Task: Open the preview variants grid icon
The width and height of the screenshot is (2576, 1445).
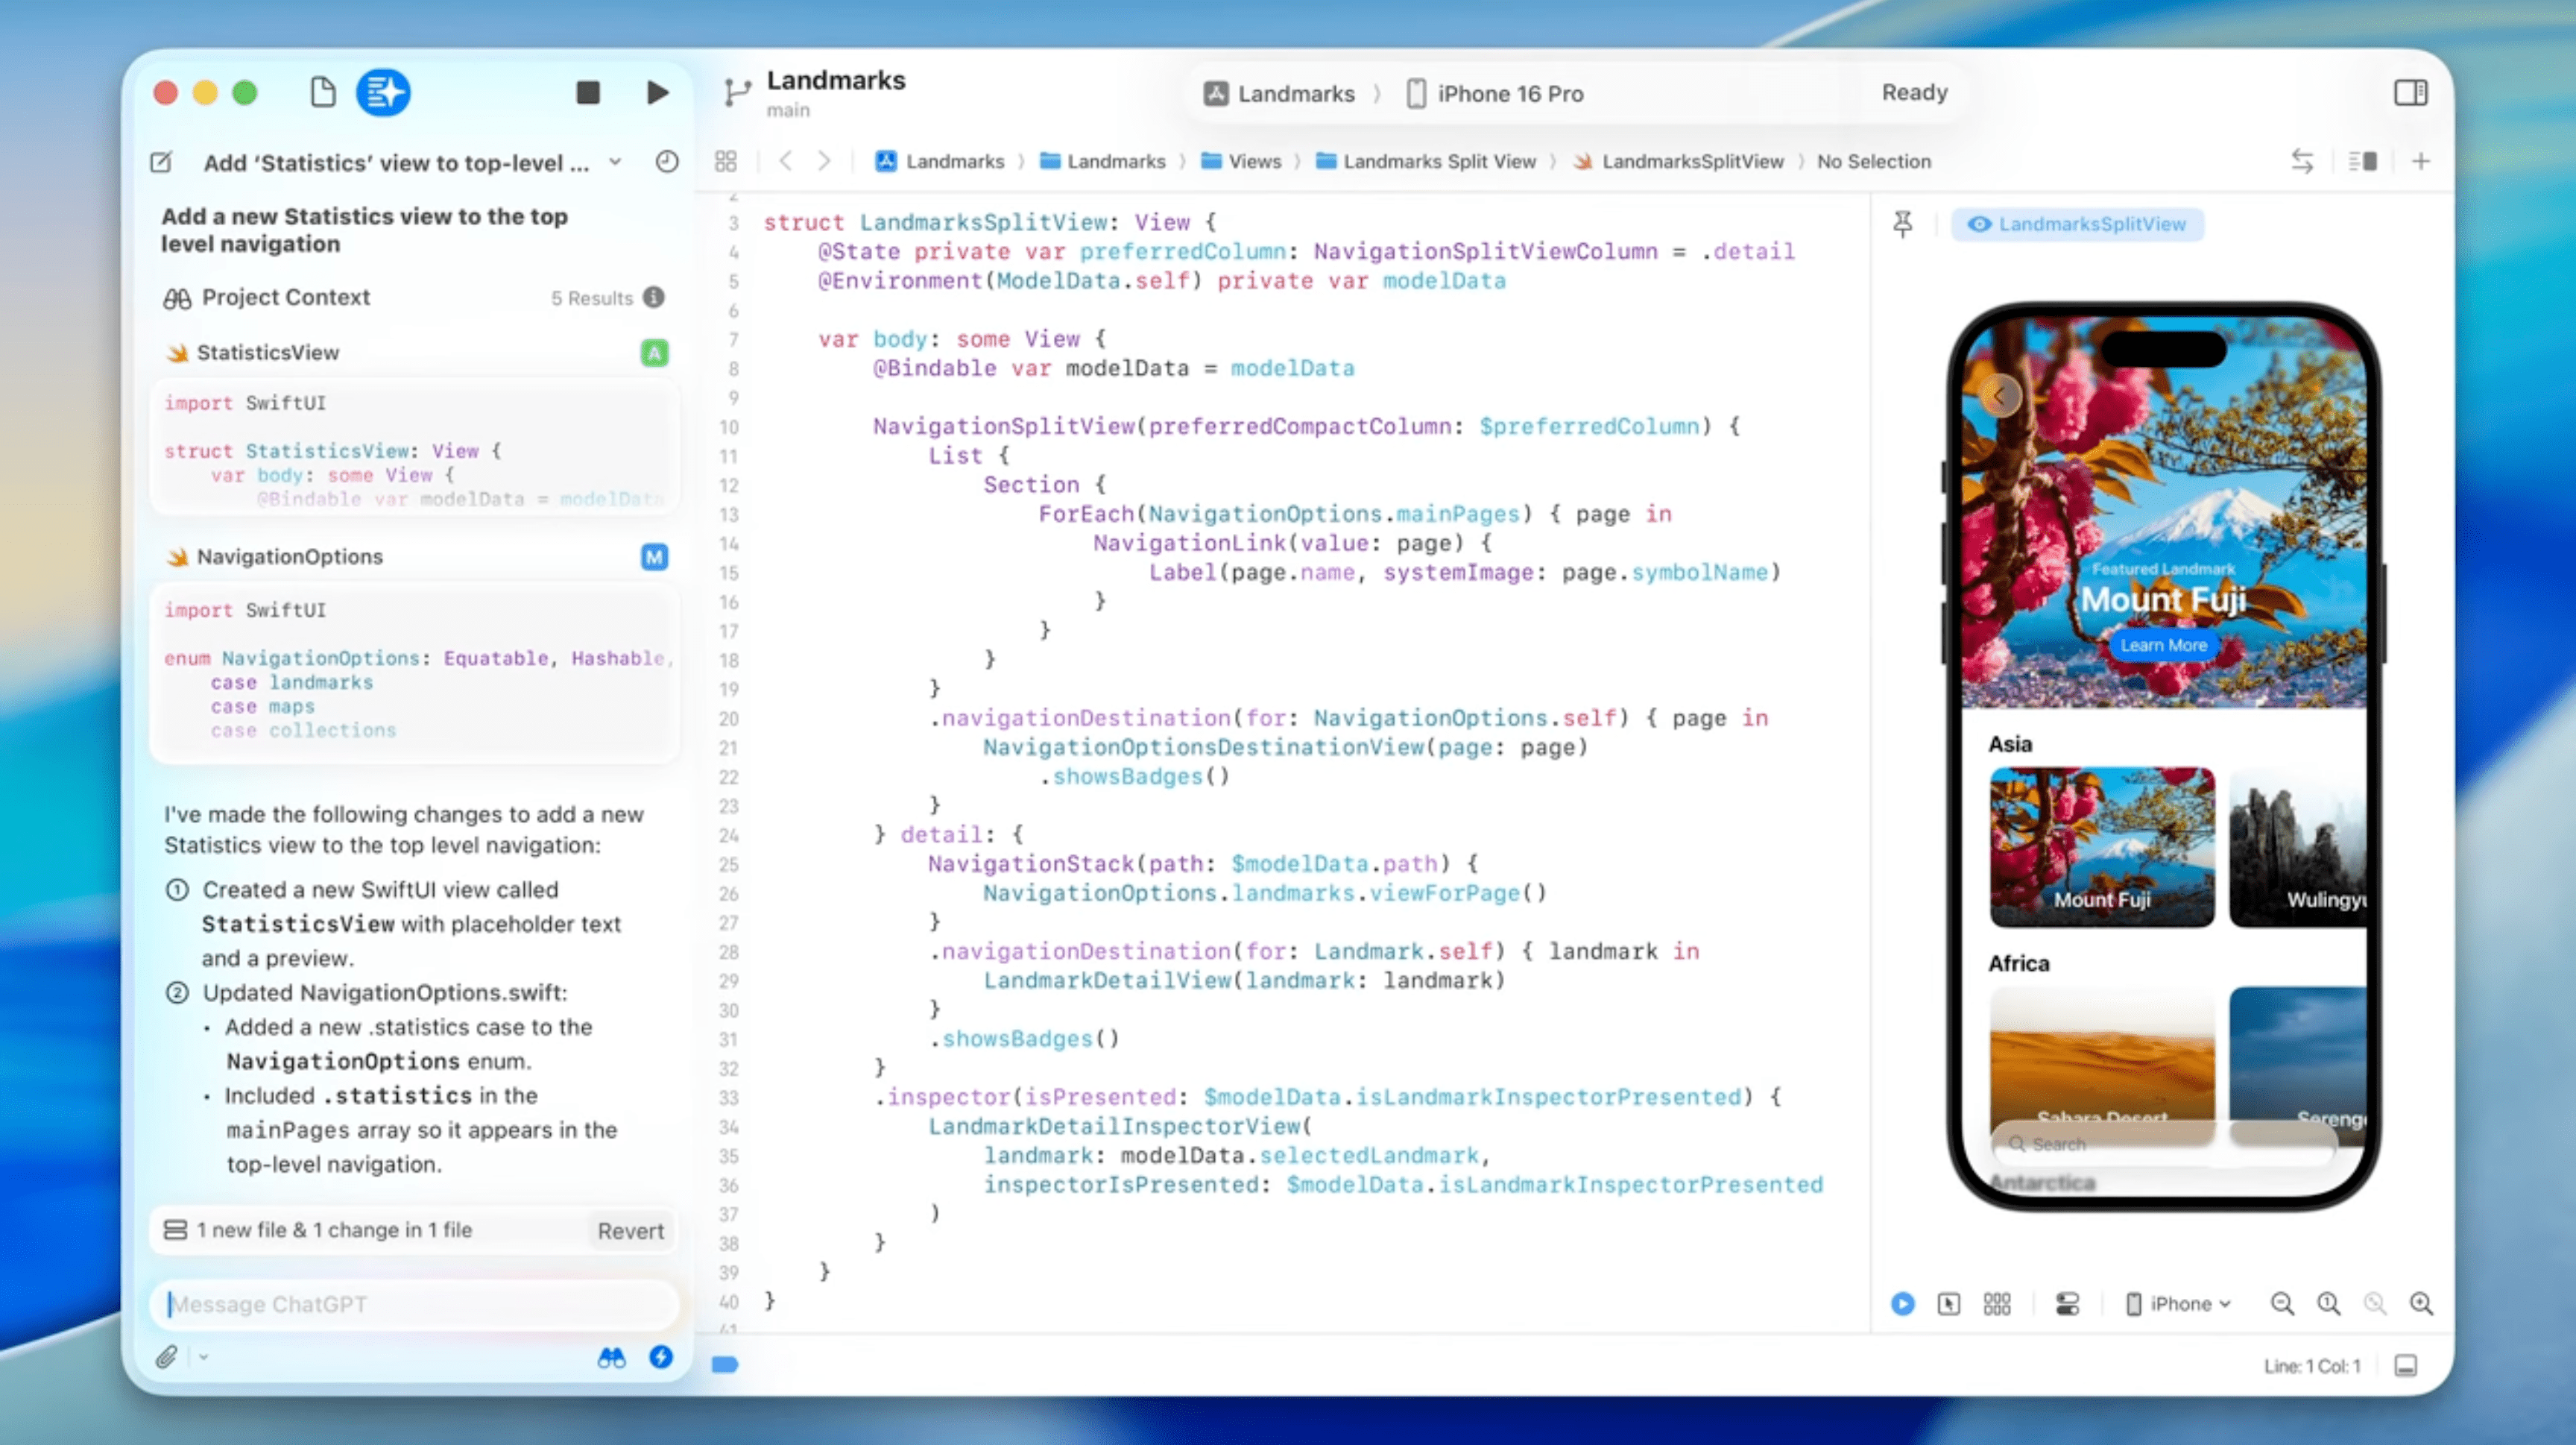Action: (1997, 1303)
